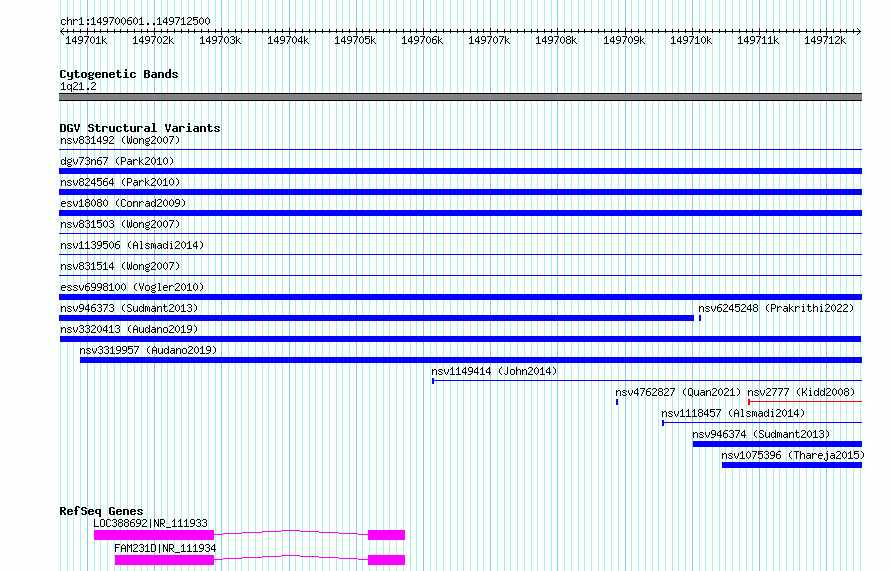The width and height of the screenshot is (890, 571).
Task: Open variant nsv946373 (Sudmant2013)
Action: pos(129,308)
